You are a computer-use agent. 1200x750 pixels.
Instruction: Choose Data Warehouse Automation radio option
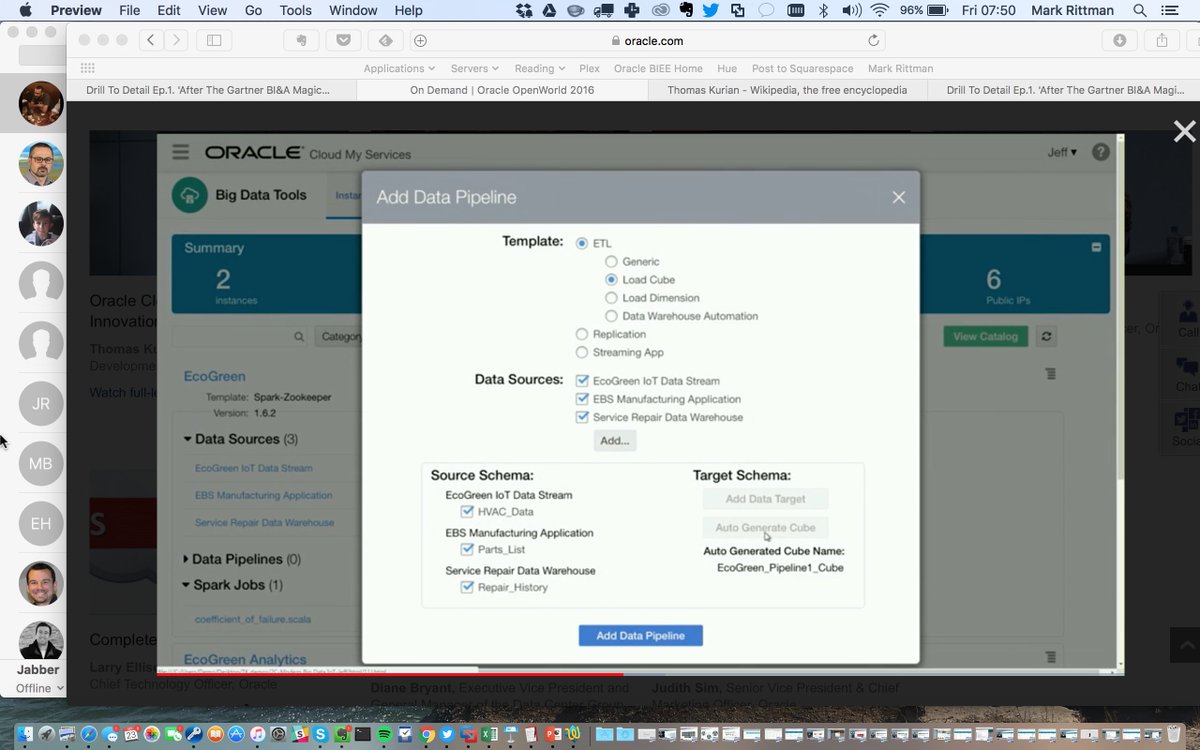611,316
